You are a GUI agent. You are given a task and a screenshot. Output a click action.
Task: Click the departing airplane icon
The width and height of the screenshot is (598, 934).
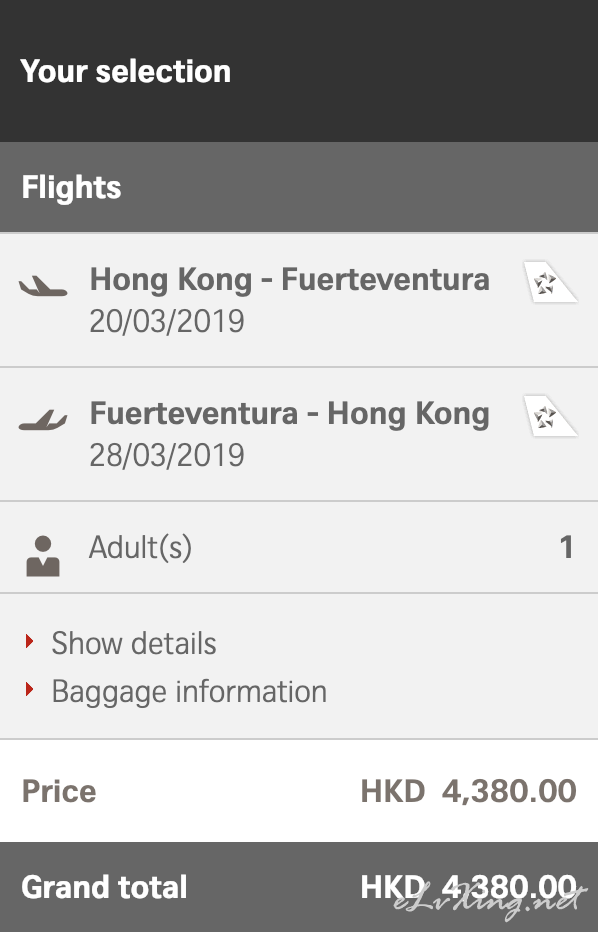pos(43,286)
